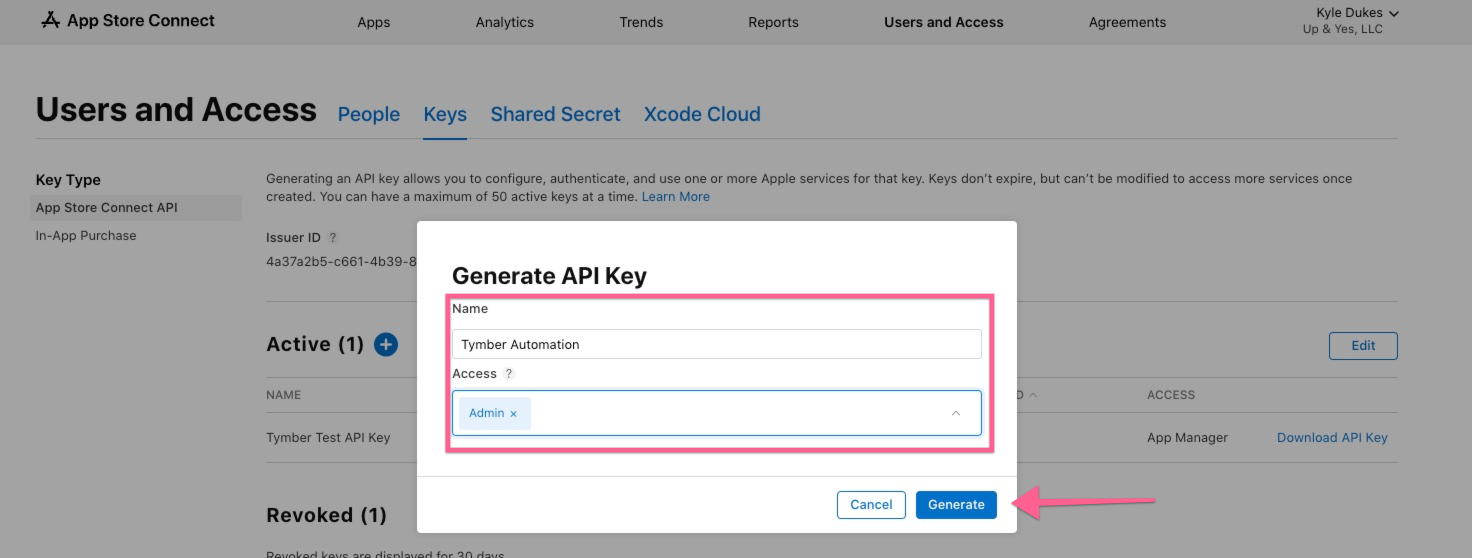
Task: Cancel the Generate API Key dialog
Action: [x=870, y=505]
